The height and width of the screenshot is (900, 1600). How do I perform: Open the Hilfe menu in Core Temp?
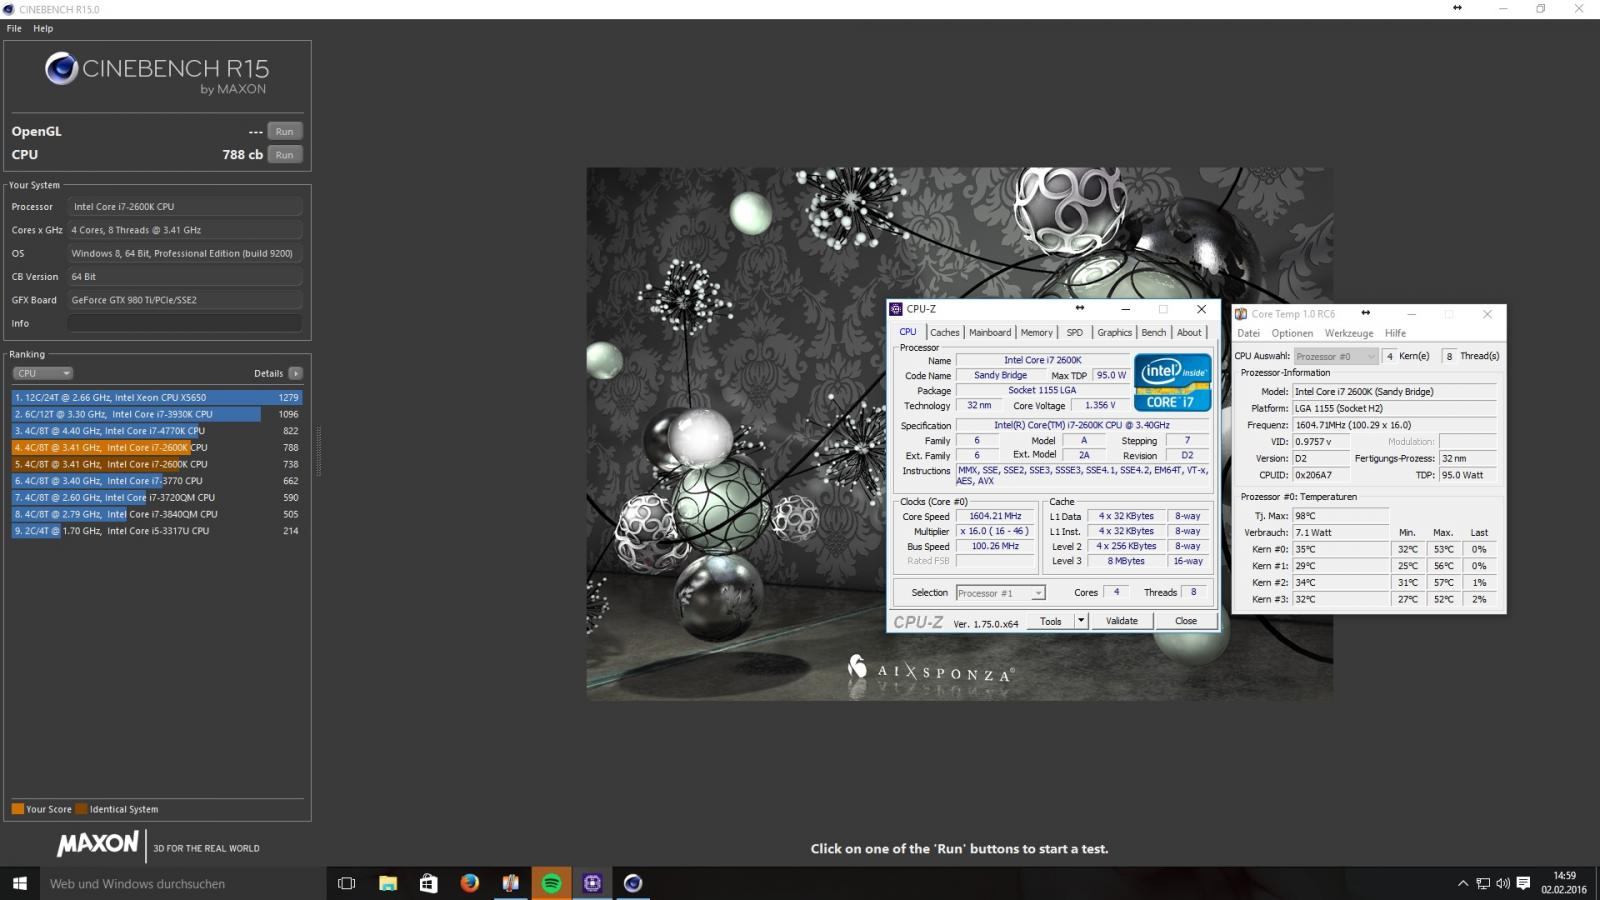(1395, 333)
